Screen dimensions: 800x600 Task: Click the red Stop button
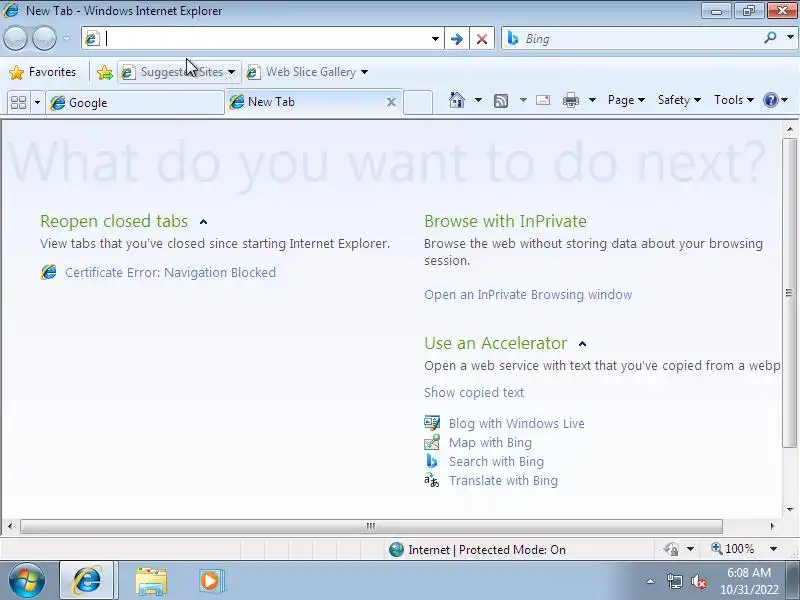click(x=482, y=39)
